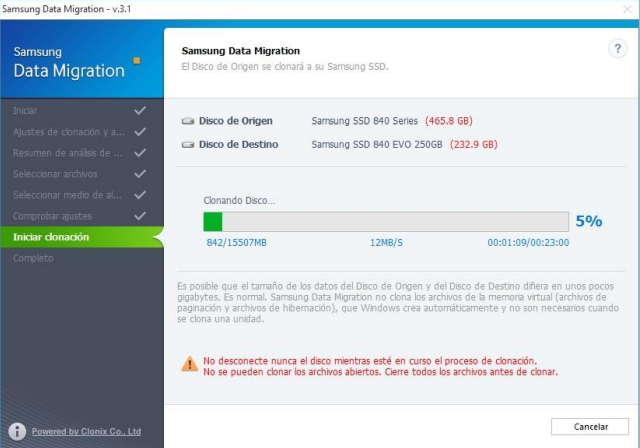Click the orange warning triangle icon

(x=190, y=364)
